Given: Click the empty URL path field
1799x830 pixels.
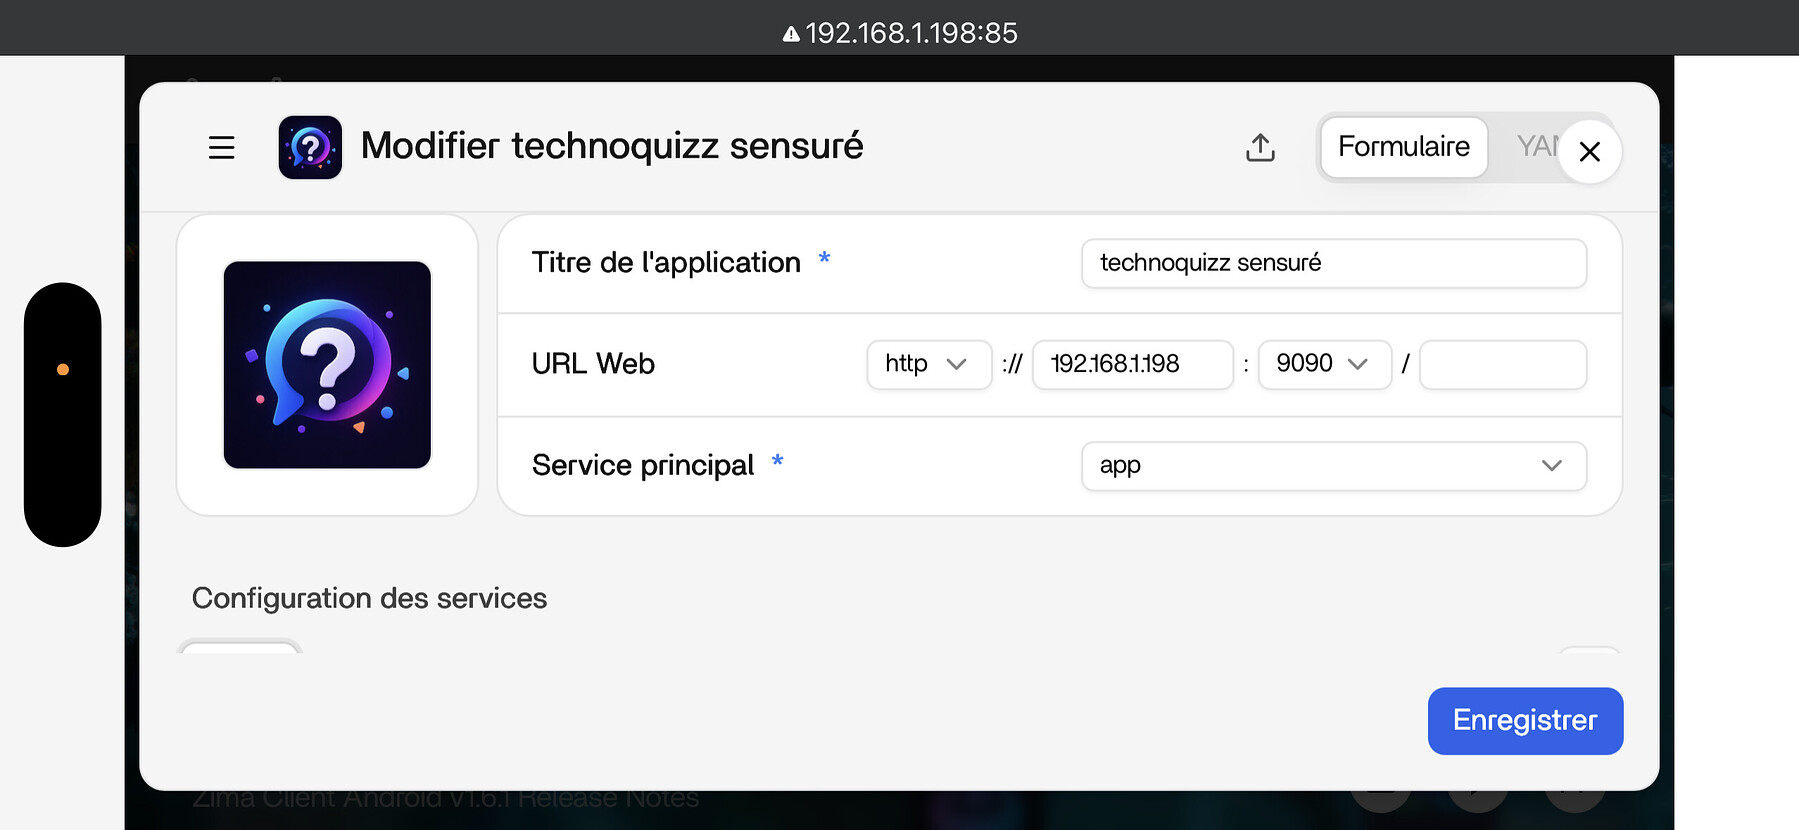Looking at the screenshot, I should click(1502, 364).
